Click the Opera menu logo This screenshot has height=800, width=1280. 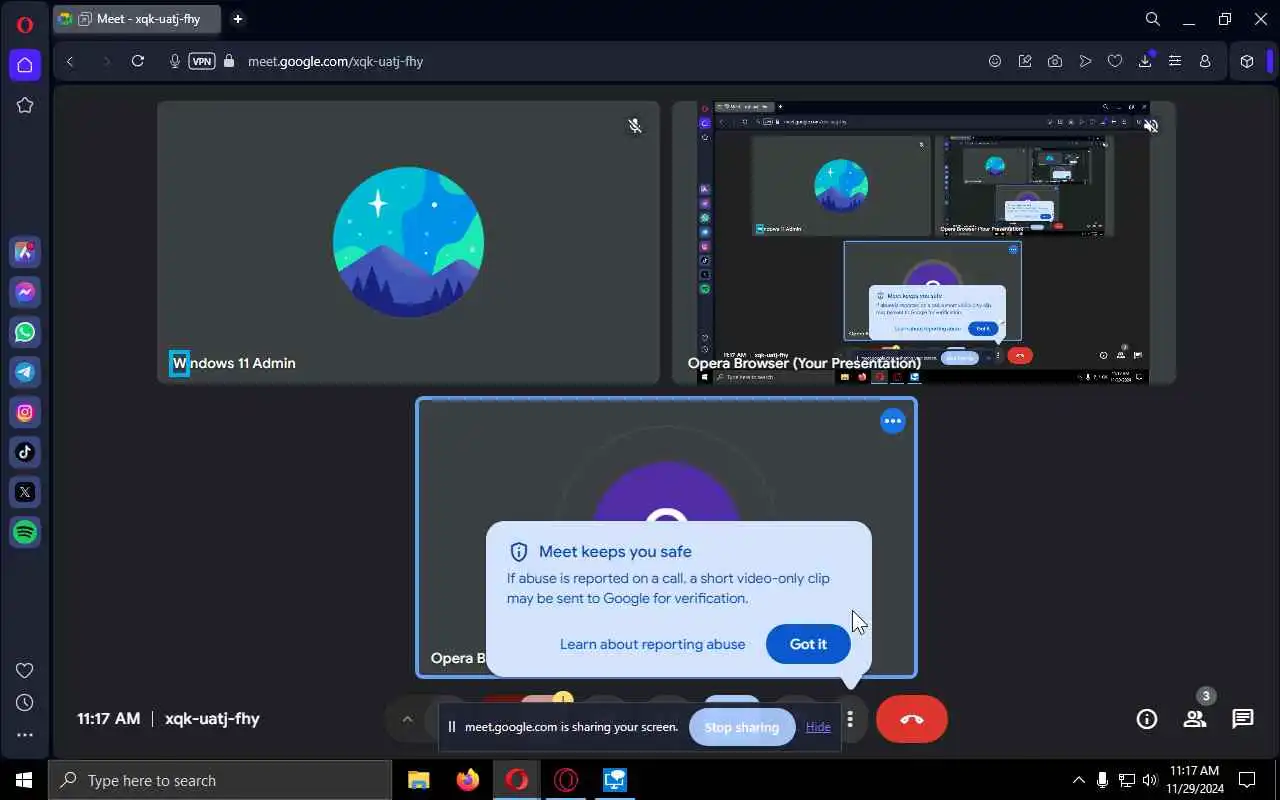point(25,25)
